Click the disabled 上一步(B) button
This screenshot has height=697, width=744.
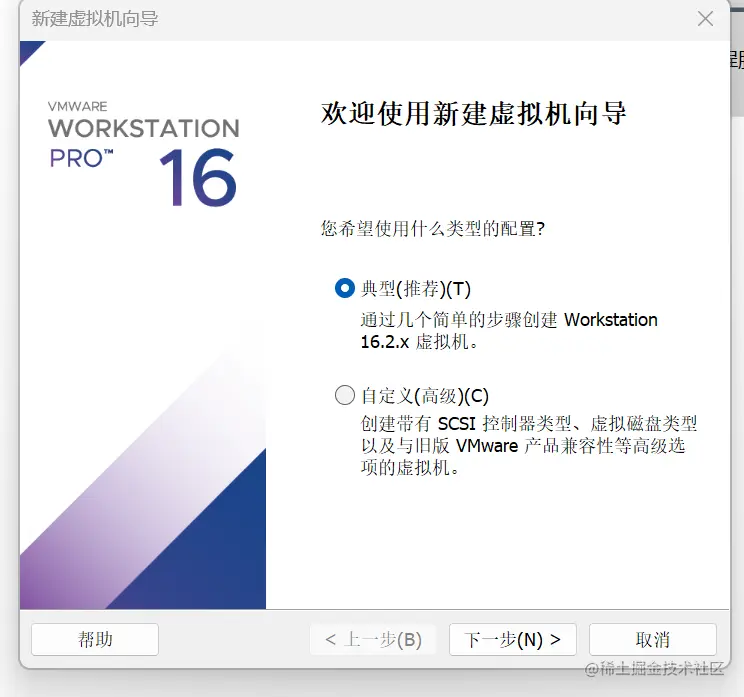[373, 640]
